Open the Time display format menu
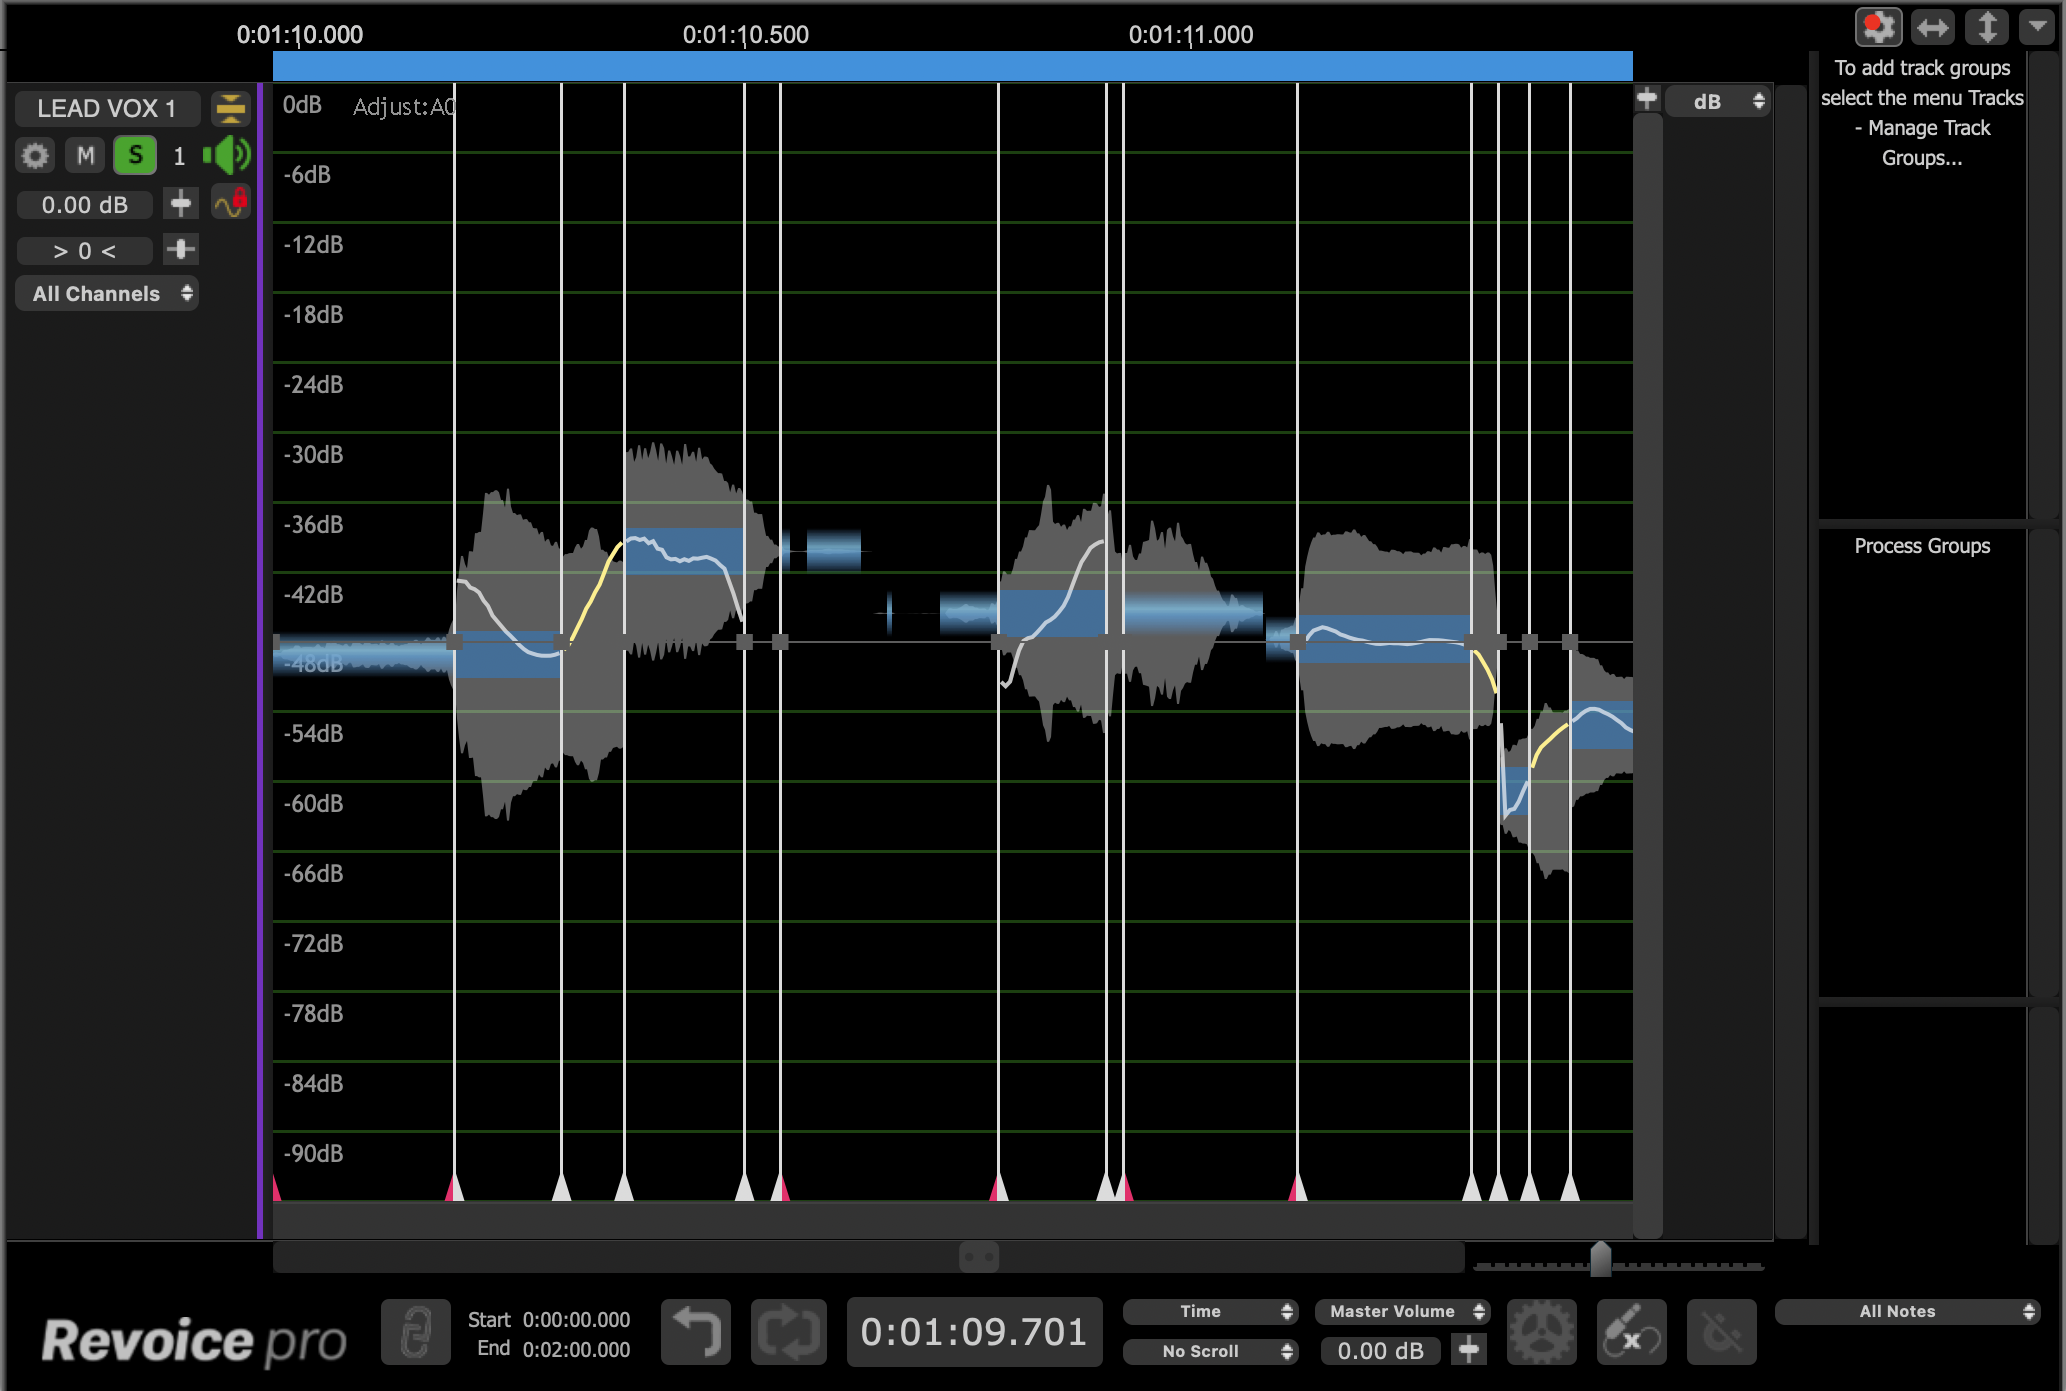This screenshot has height=1391, width=2066. (1210, 1311)
